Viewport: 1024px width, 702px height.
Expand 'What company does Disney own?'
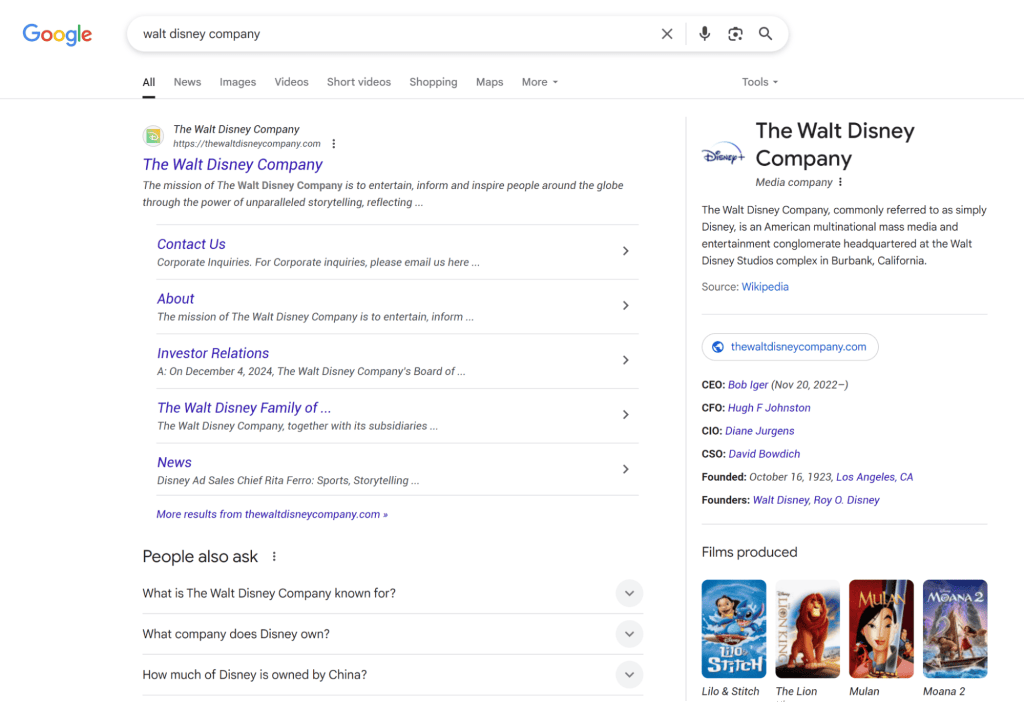(x=392, y=634)
